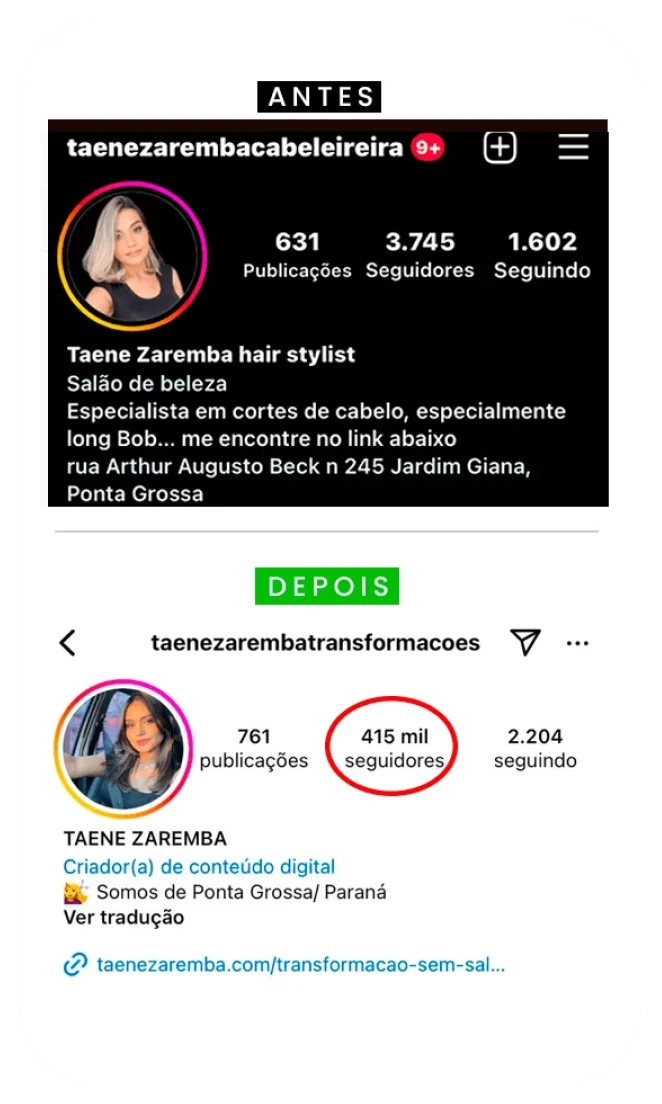This screenshot has width=662, height=1104.
Task: Open the blonde profile picture story
Action: click(x=132, y=256)
